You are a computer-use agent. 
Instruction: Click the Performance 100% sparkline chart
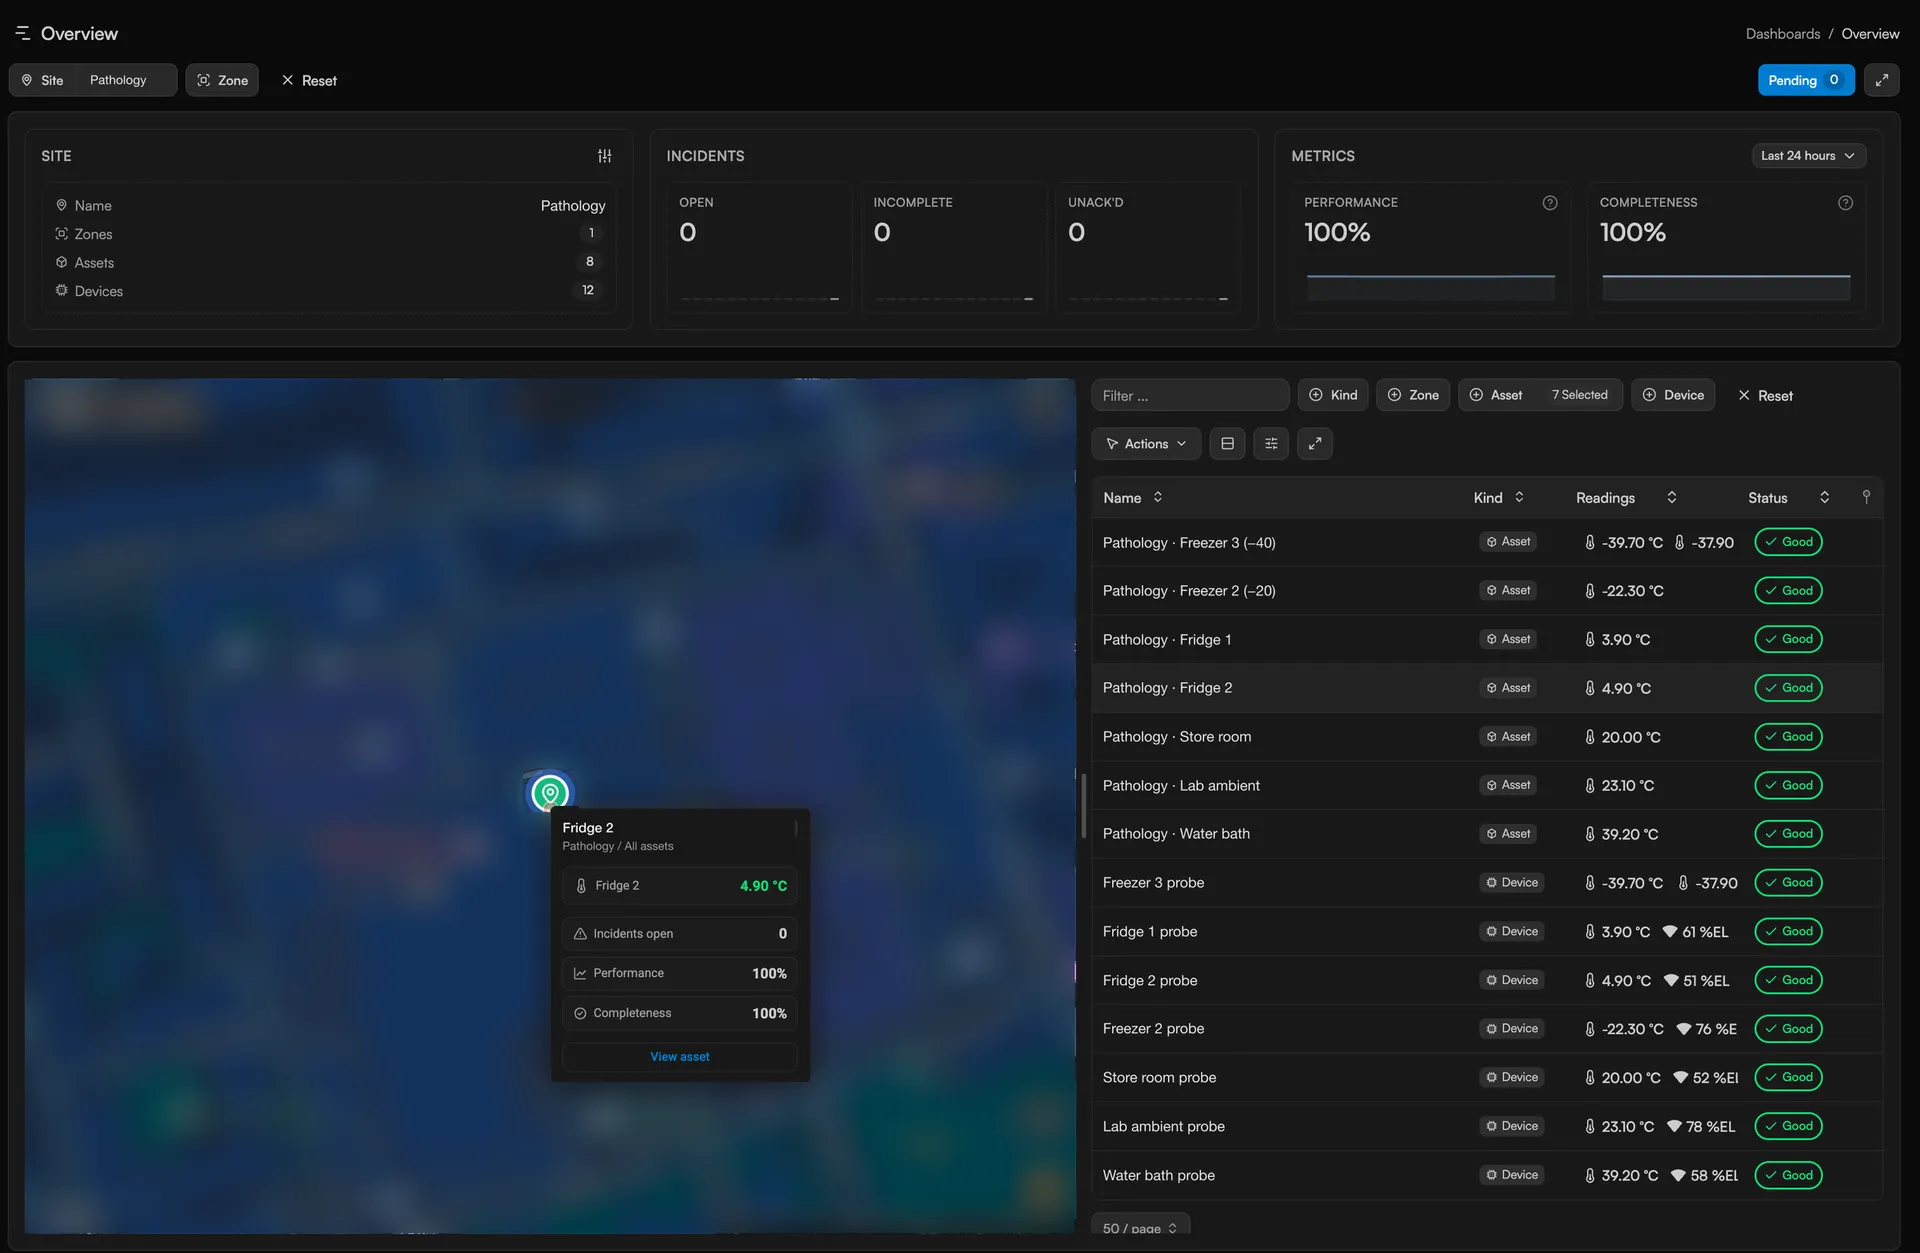[1430, 287]
